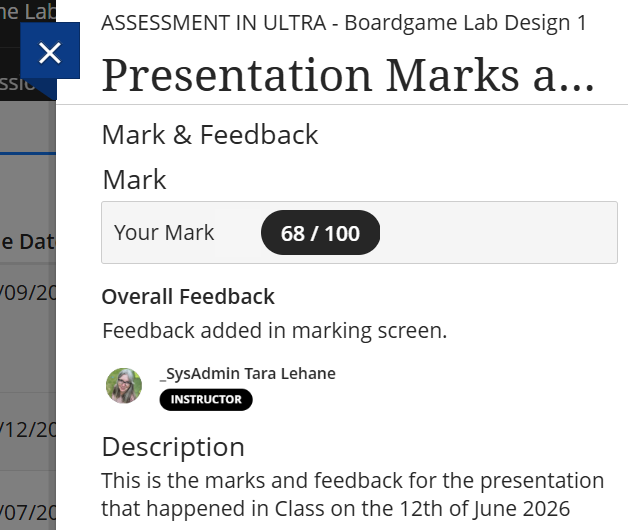
Task: Click the description text about 12th June presentation
Action: (352, 495)
